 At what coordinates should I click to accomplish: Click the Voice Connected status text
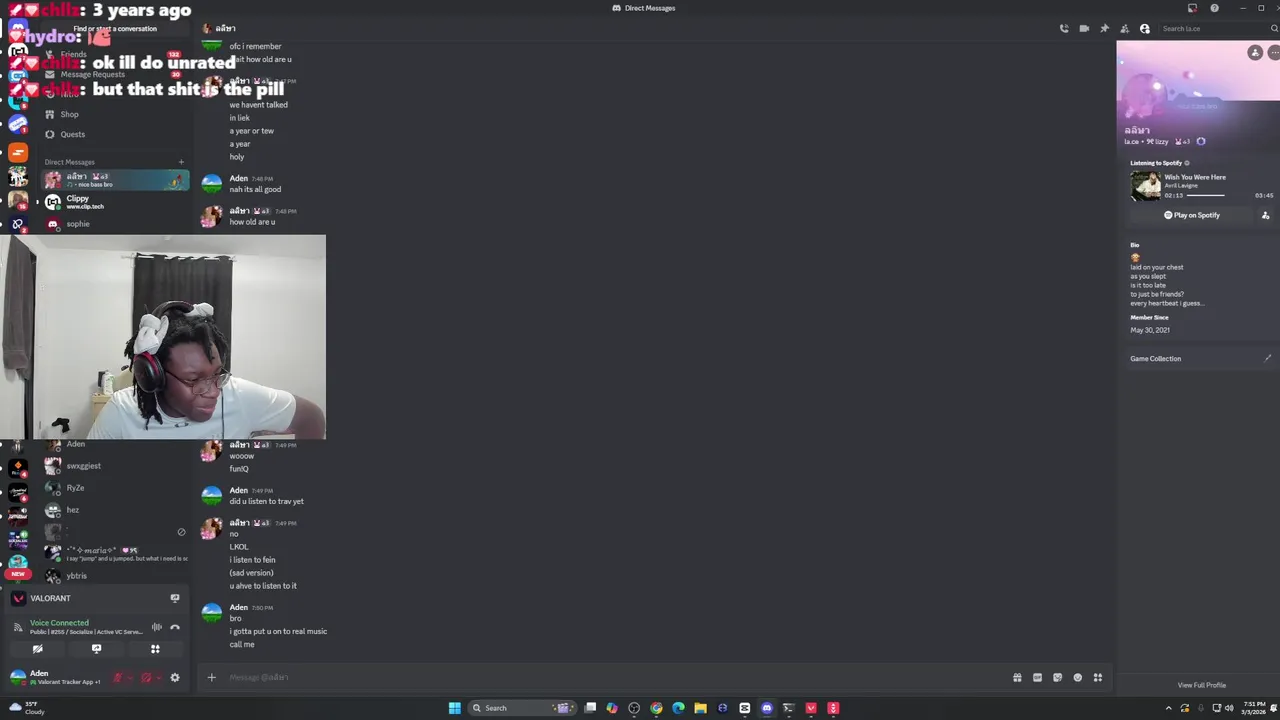tap(59, 622)
